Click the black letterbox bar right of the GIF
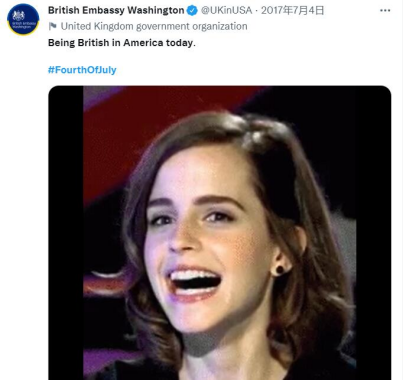Image resolution: width=404 pixels, height=380 pixels. (x=373, y=233)
